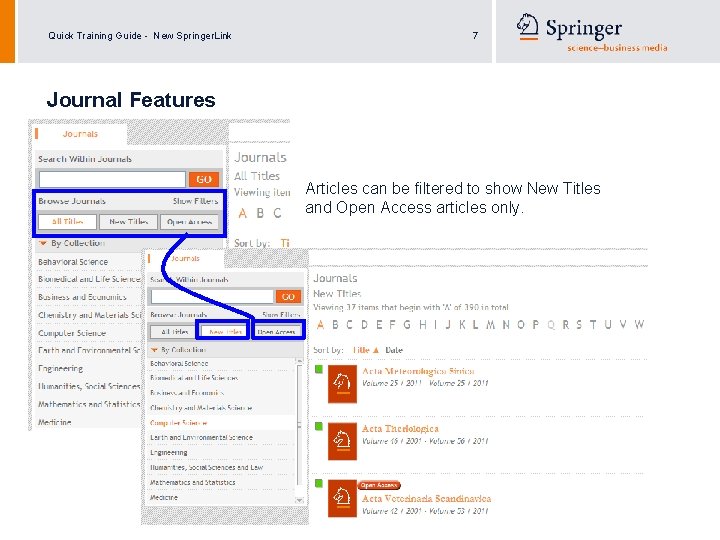
Task: Select highlighted Computer Science in lower list
Action: click(x=179, y=423)
